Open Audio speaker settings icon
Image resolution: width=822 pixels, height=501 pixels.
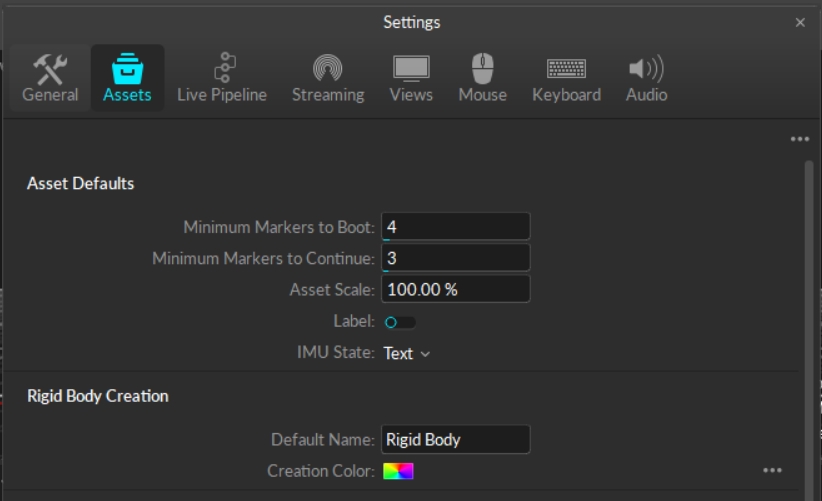click(646, 69)
